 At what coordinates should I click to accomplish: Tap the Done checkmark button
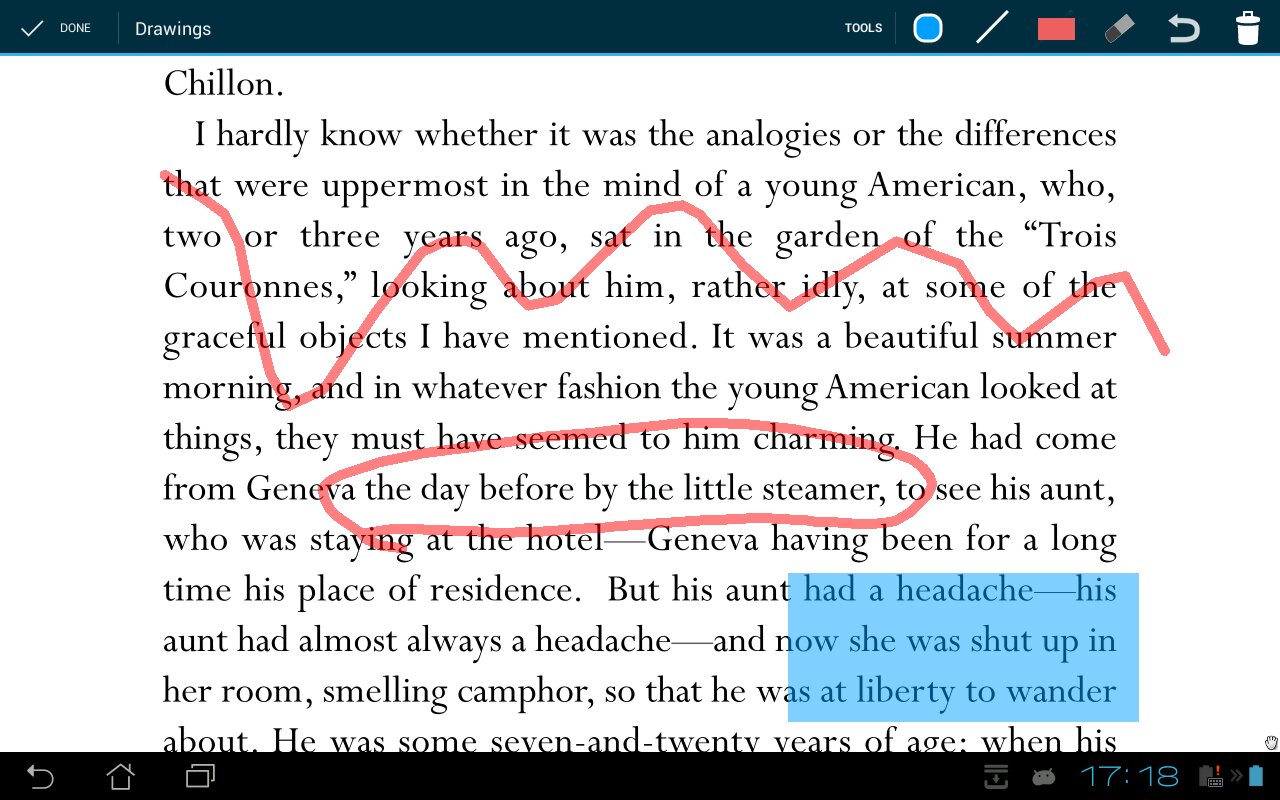pyautogui.click(x=56, y=28)
